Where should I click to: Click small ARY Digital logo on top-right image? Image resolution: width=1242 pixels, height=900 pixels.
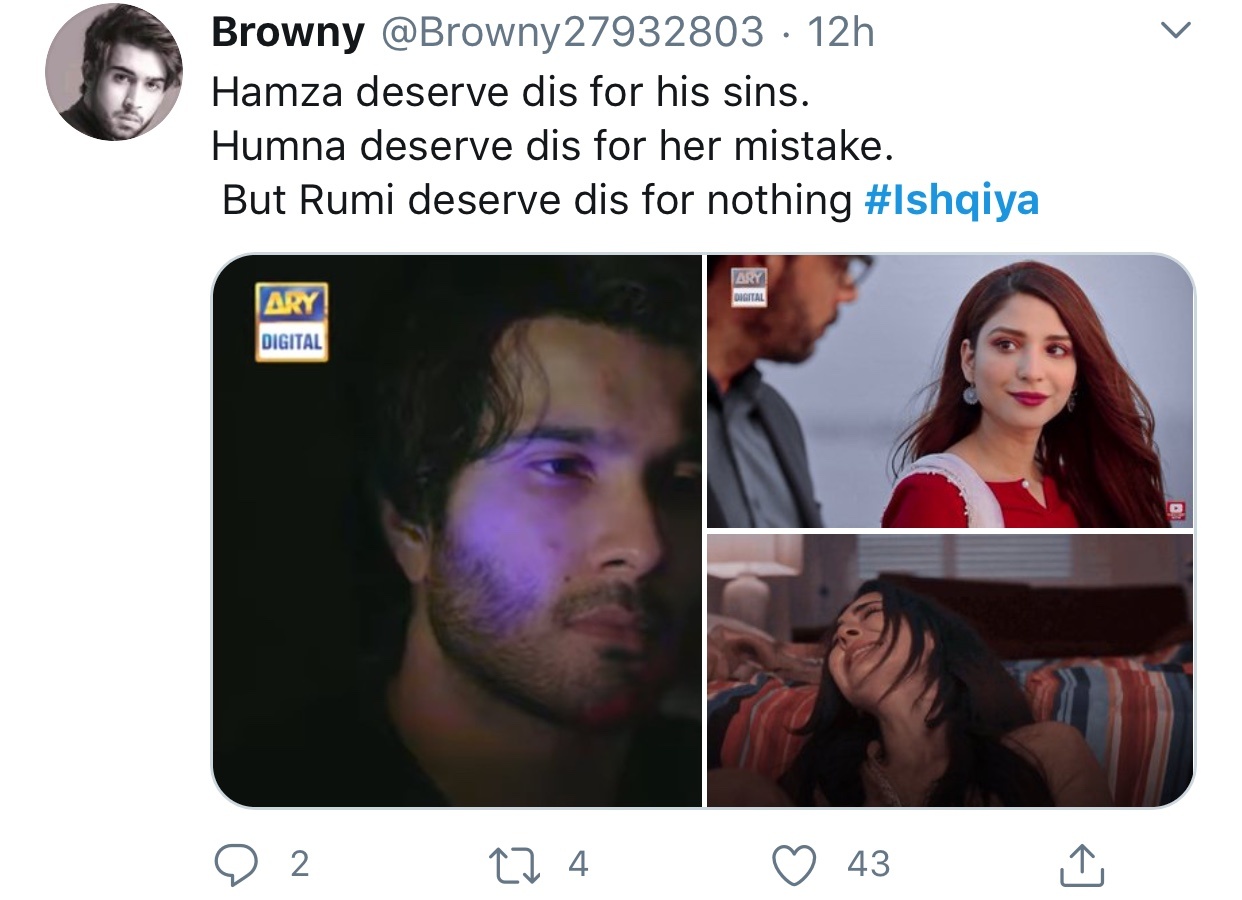pos(750,288)
